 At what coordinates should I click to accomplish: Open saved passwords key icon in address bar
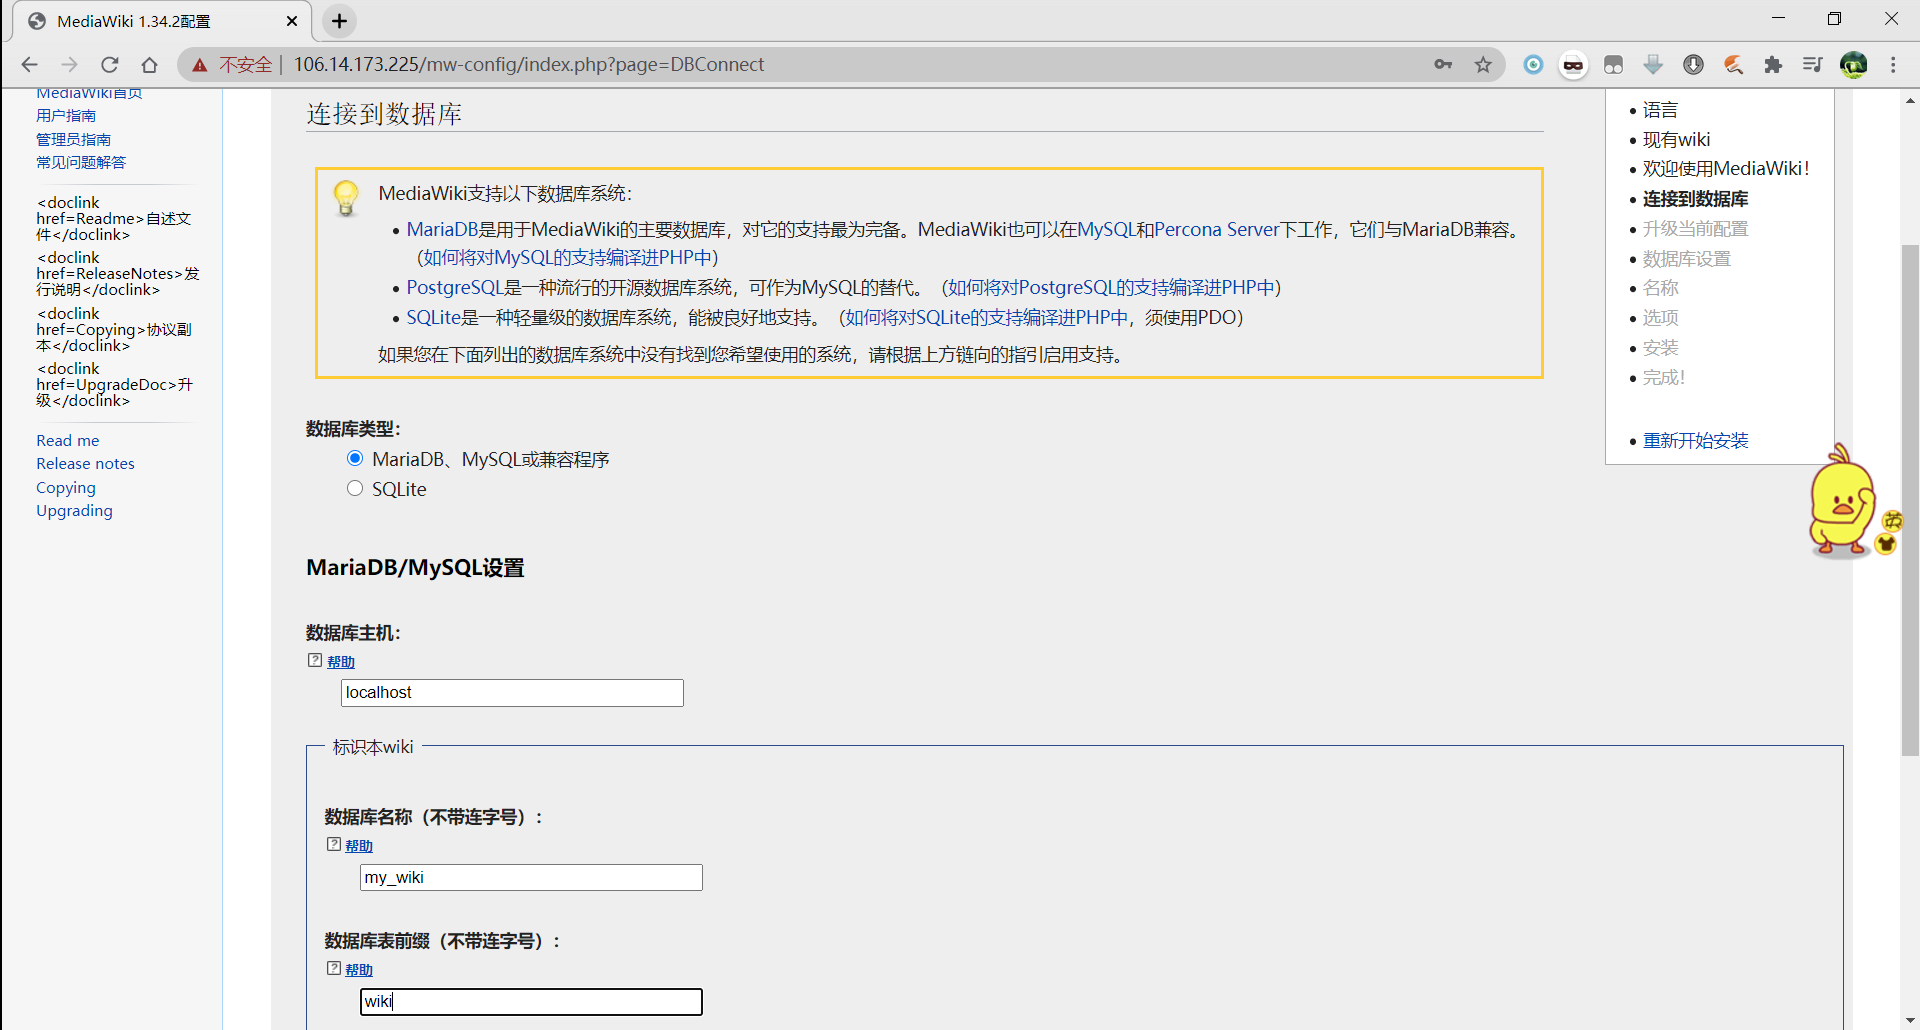[1443, 64]
